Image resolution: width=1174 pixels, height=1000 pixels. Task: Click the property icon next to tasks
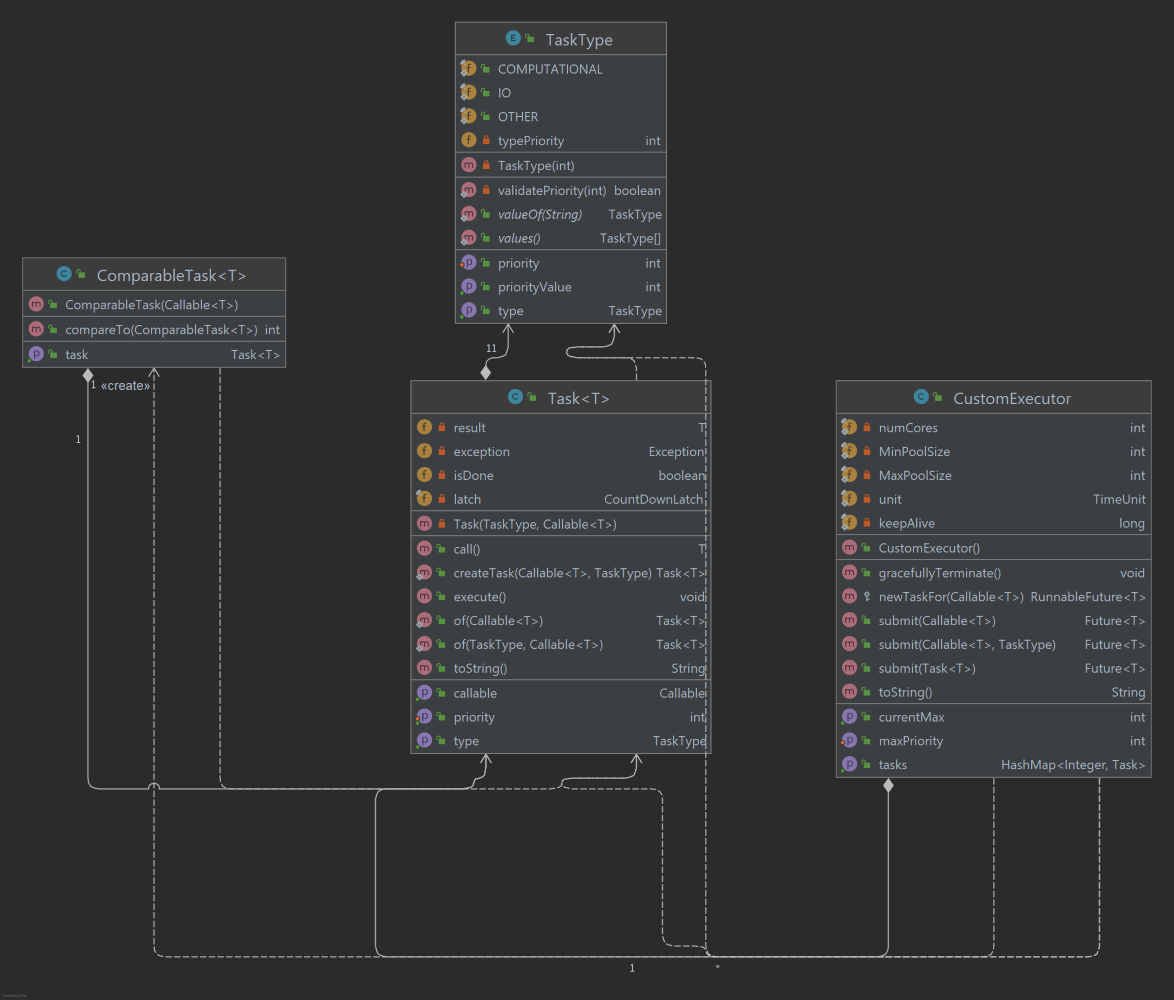coord(850,764)
